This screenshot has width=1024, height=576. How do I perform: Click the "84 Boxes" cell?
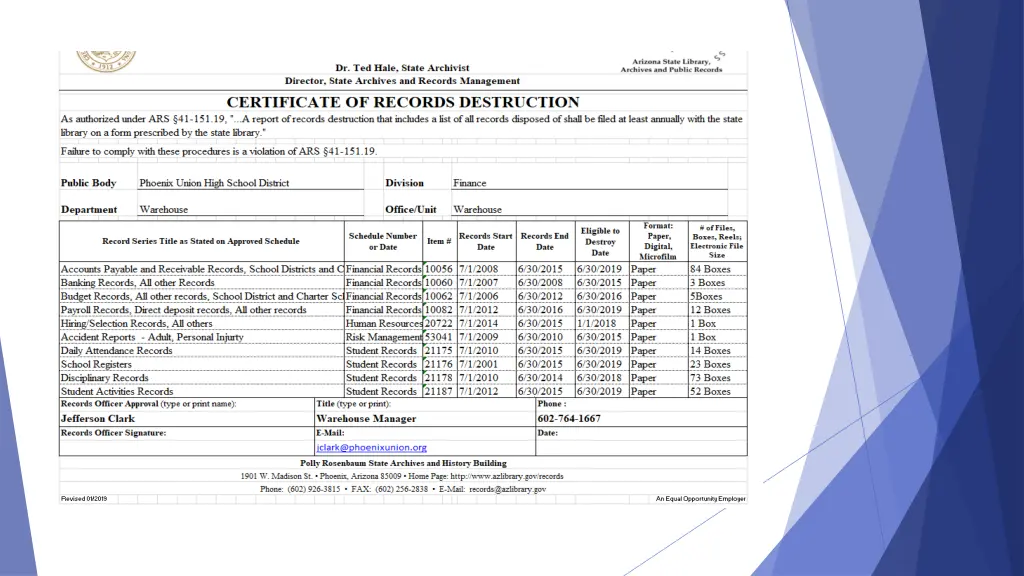coord(710,269)
